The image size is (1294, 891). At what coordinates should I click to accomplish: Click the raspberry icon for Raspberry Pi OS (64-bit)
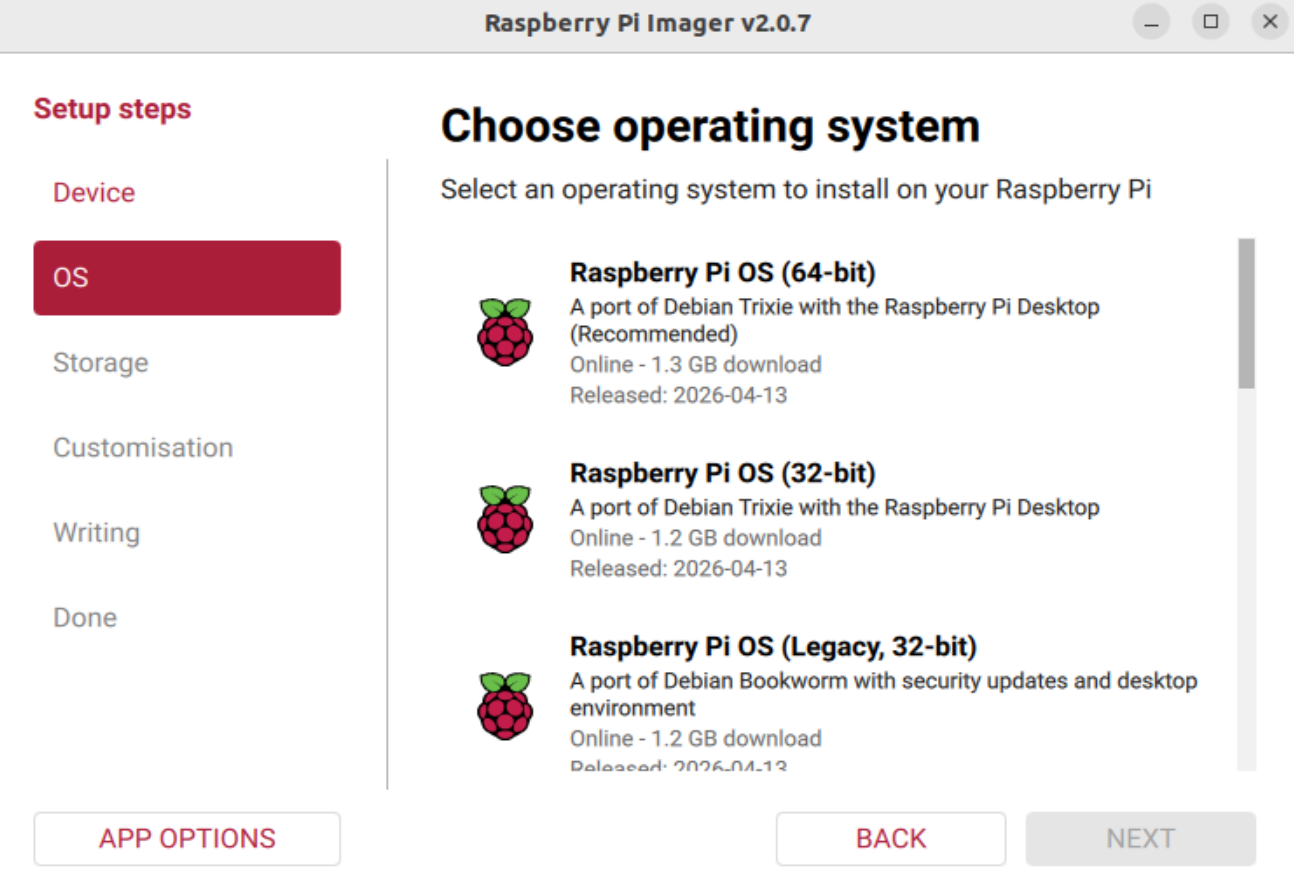click(505, 332)
